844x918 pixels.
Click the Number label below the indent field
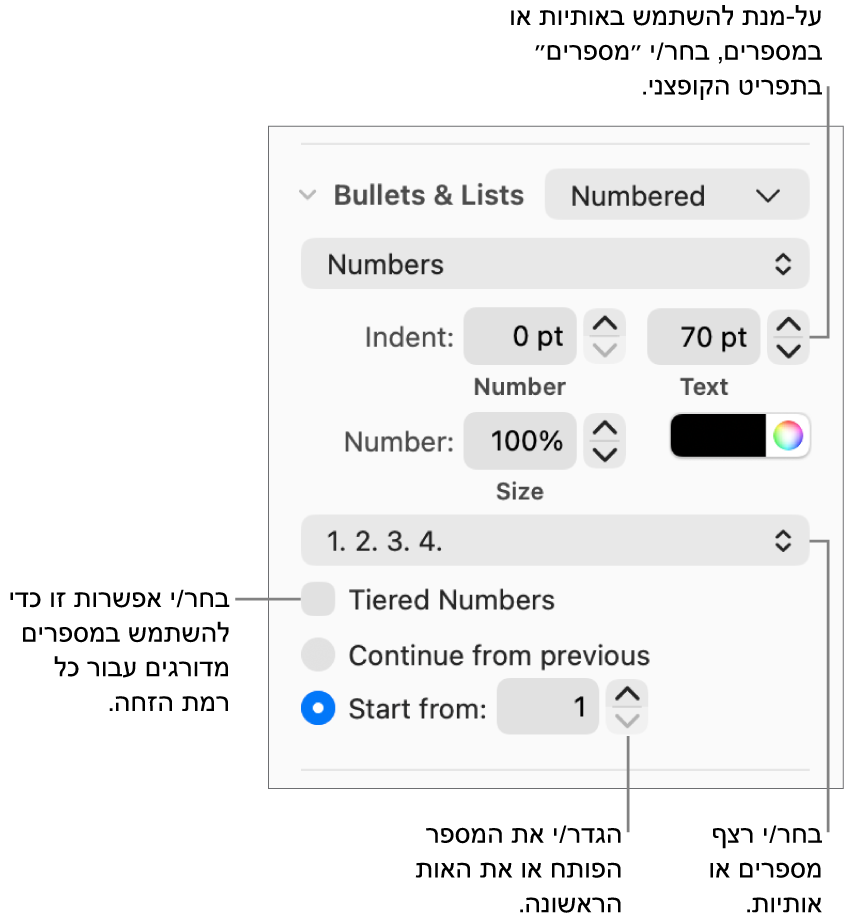[x=519, y=387]
